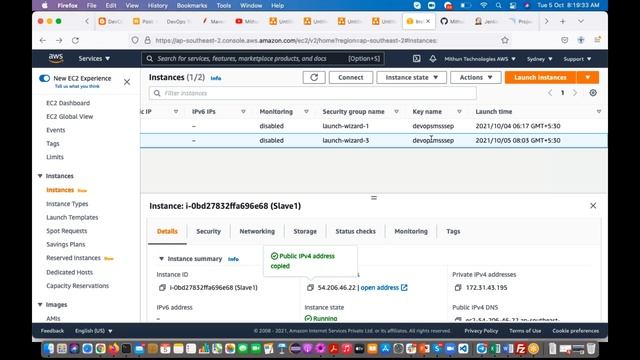This screenshot has width=640, height=360.
Task: Open the Monitoring details tab
Action: click(411, 231)
